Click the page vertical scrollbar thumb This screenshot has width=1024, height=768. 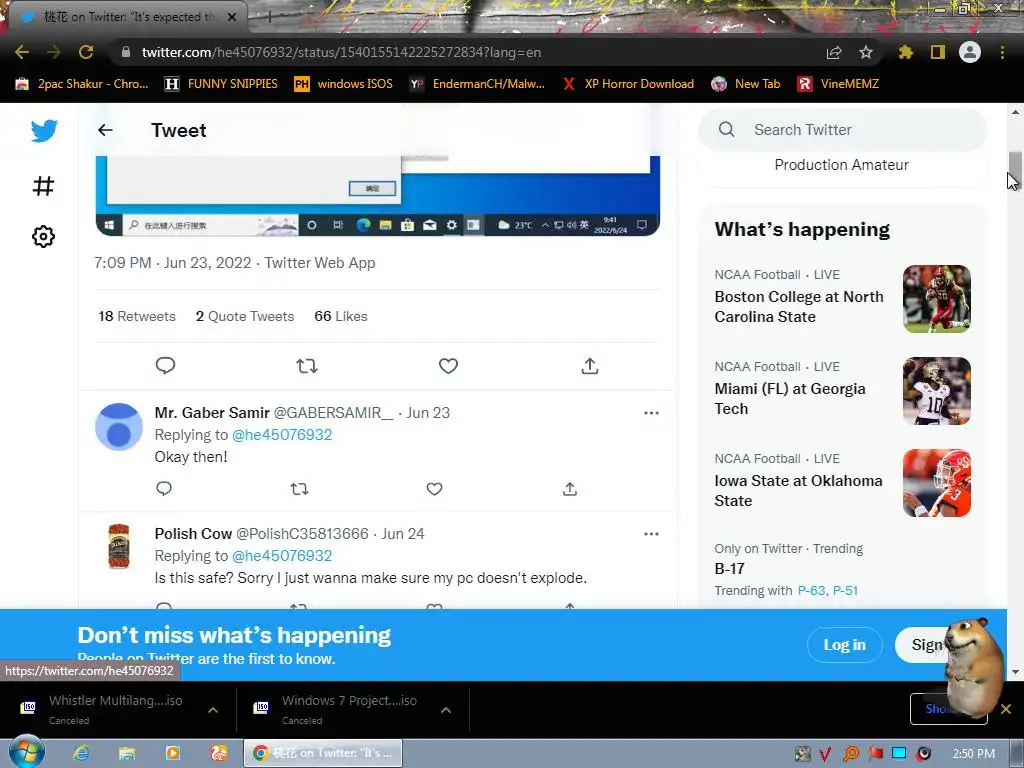[1015, 169]
